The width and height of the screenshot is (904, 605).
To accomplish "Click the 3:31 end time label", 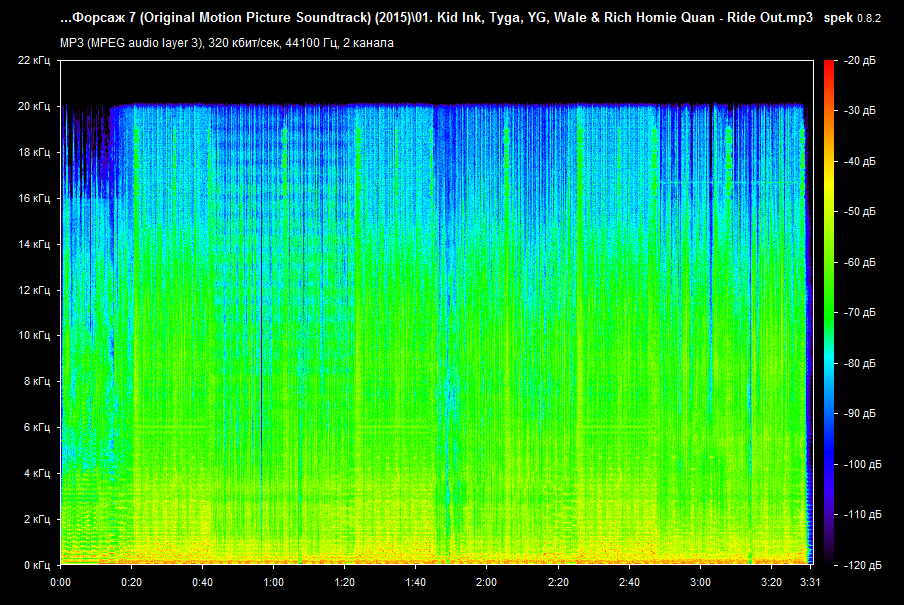I will 810,581.
